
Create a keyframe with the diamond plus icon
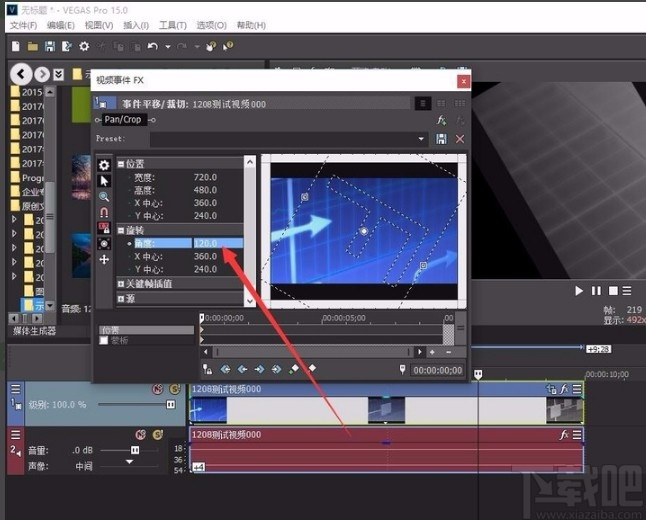[x=294, y=369]
